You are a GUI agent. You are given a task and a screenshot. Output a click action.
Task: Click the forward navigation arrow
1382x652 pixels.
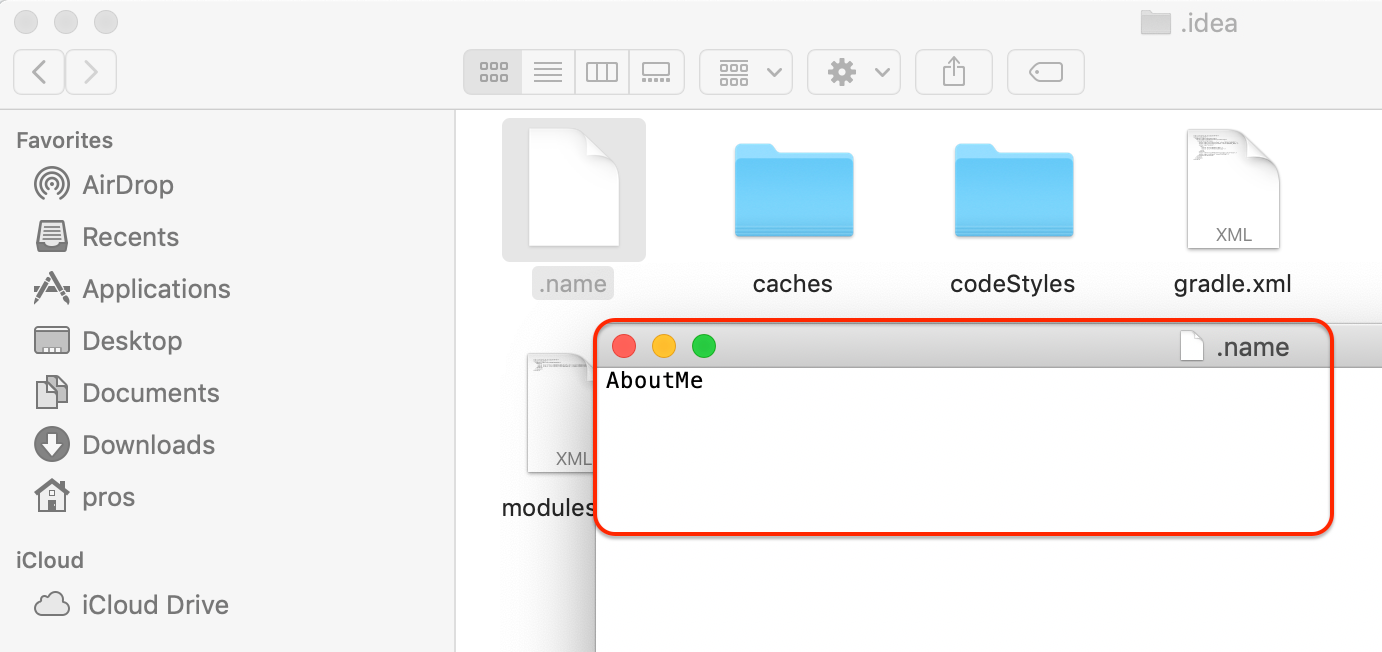pos(90,71)
